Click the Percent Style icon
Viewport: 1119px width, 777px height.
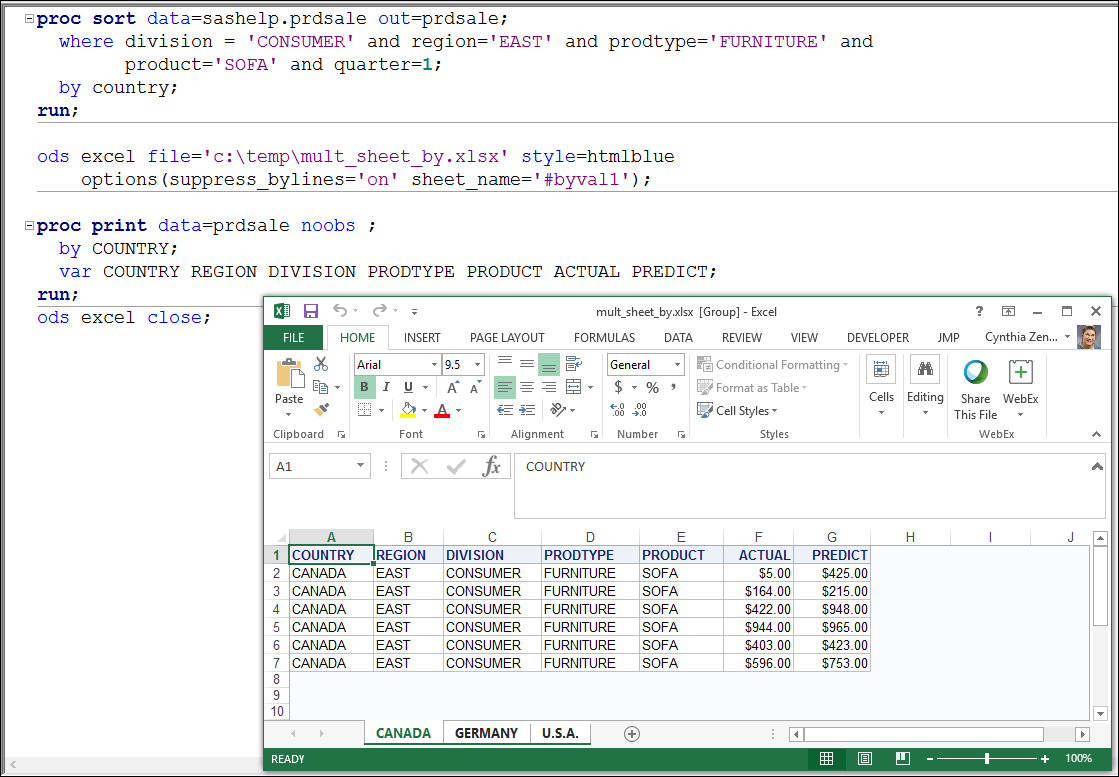[652, 387]
